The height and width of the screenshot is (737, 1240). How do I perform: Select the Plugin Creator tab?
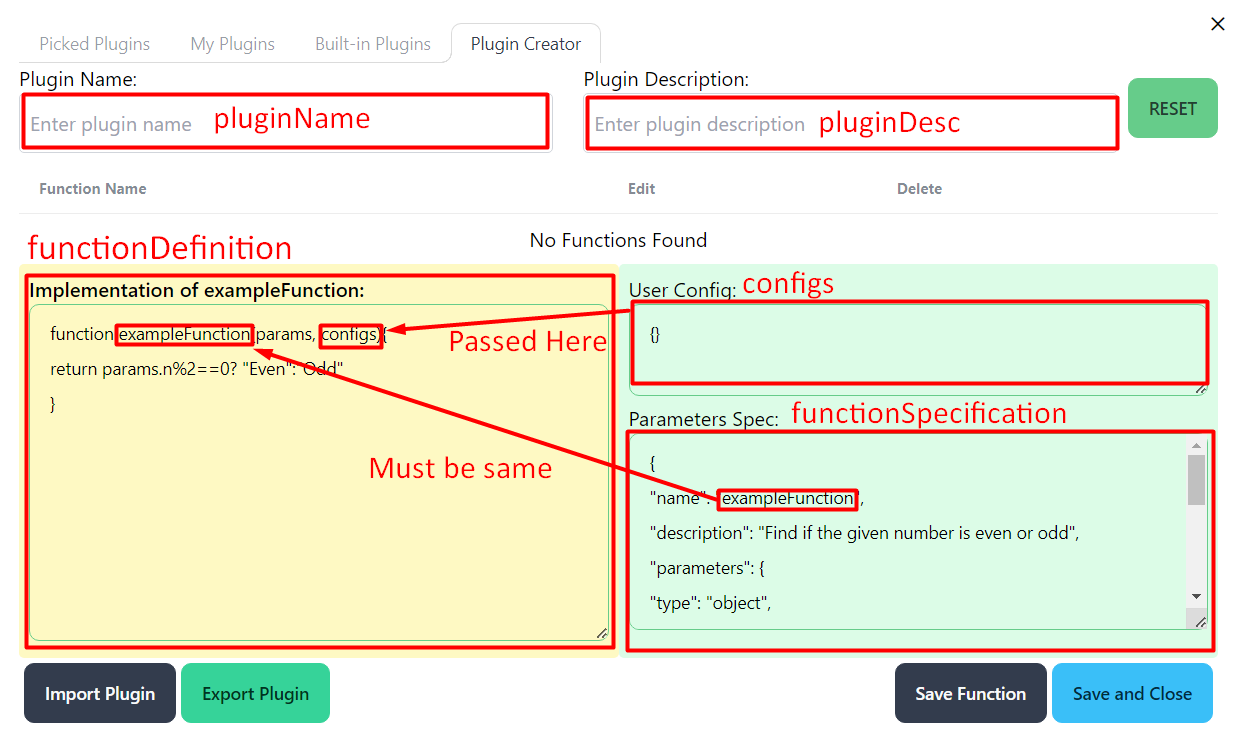(525, 43)
